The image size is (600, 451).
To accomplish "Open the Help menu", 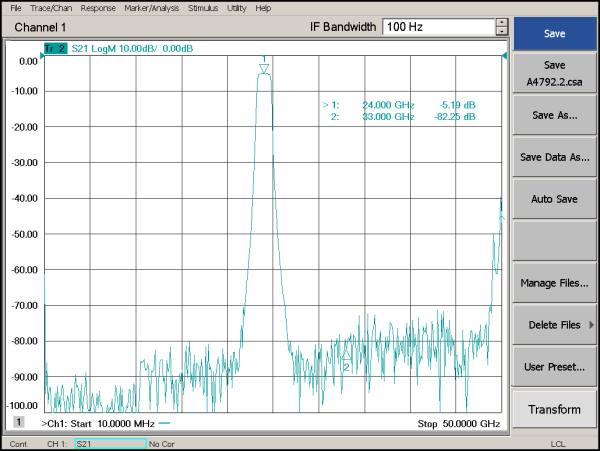I will tap(263, 8).
